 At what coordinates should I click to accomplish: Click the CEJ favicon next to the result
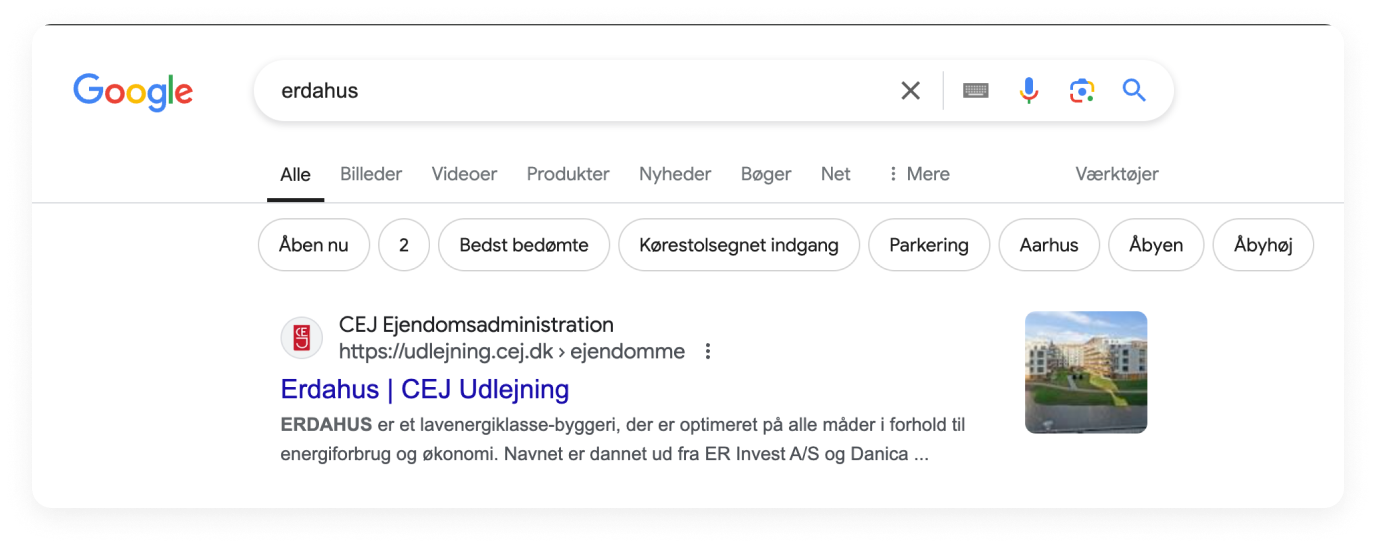pos(302,338)
